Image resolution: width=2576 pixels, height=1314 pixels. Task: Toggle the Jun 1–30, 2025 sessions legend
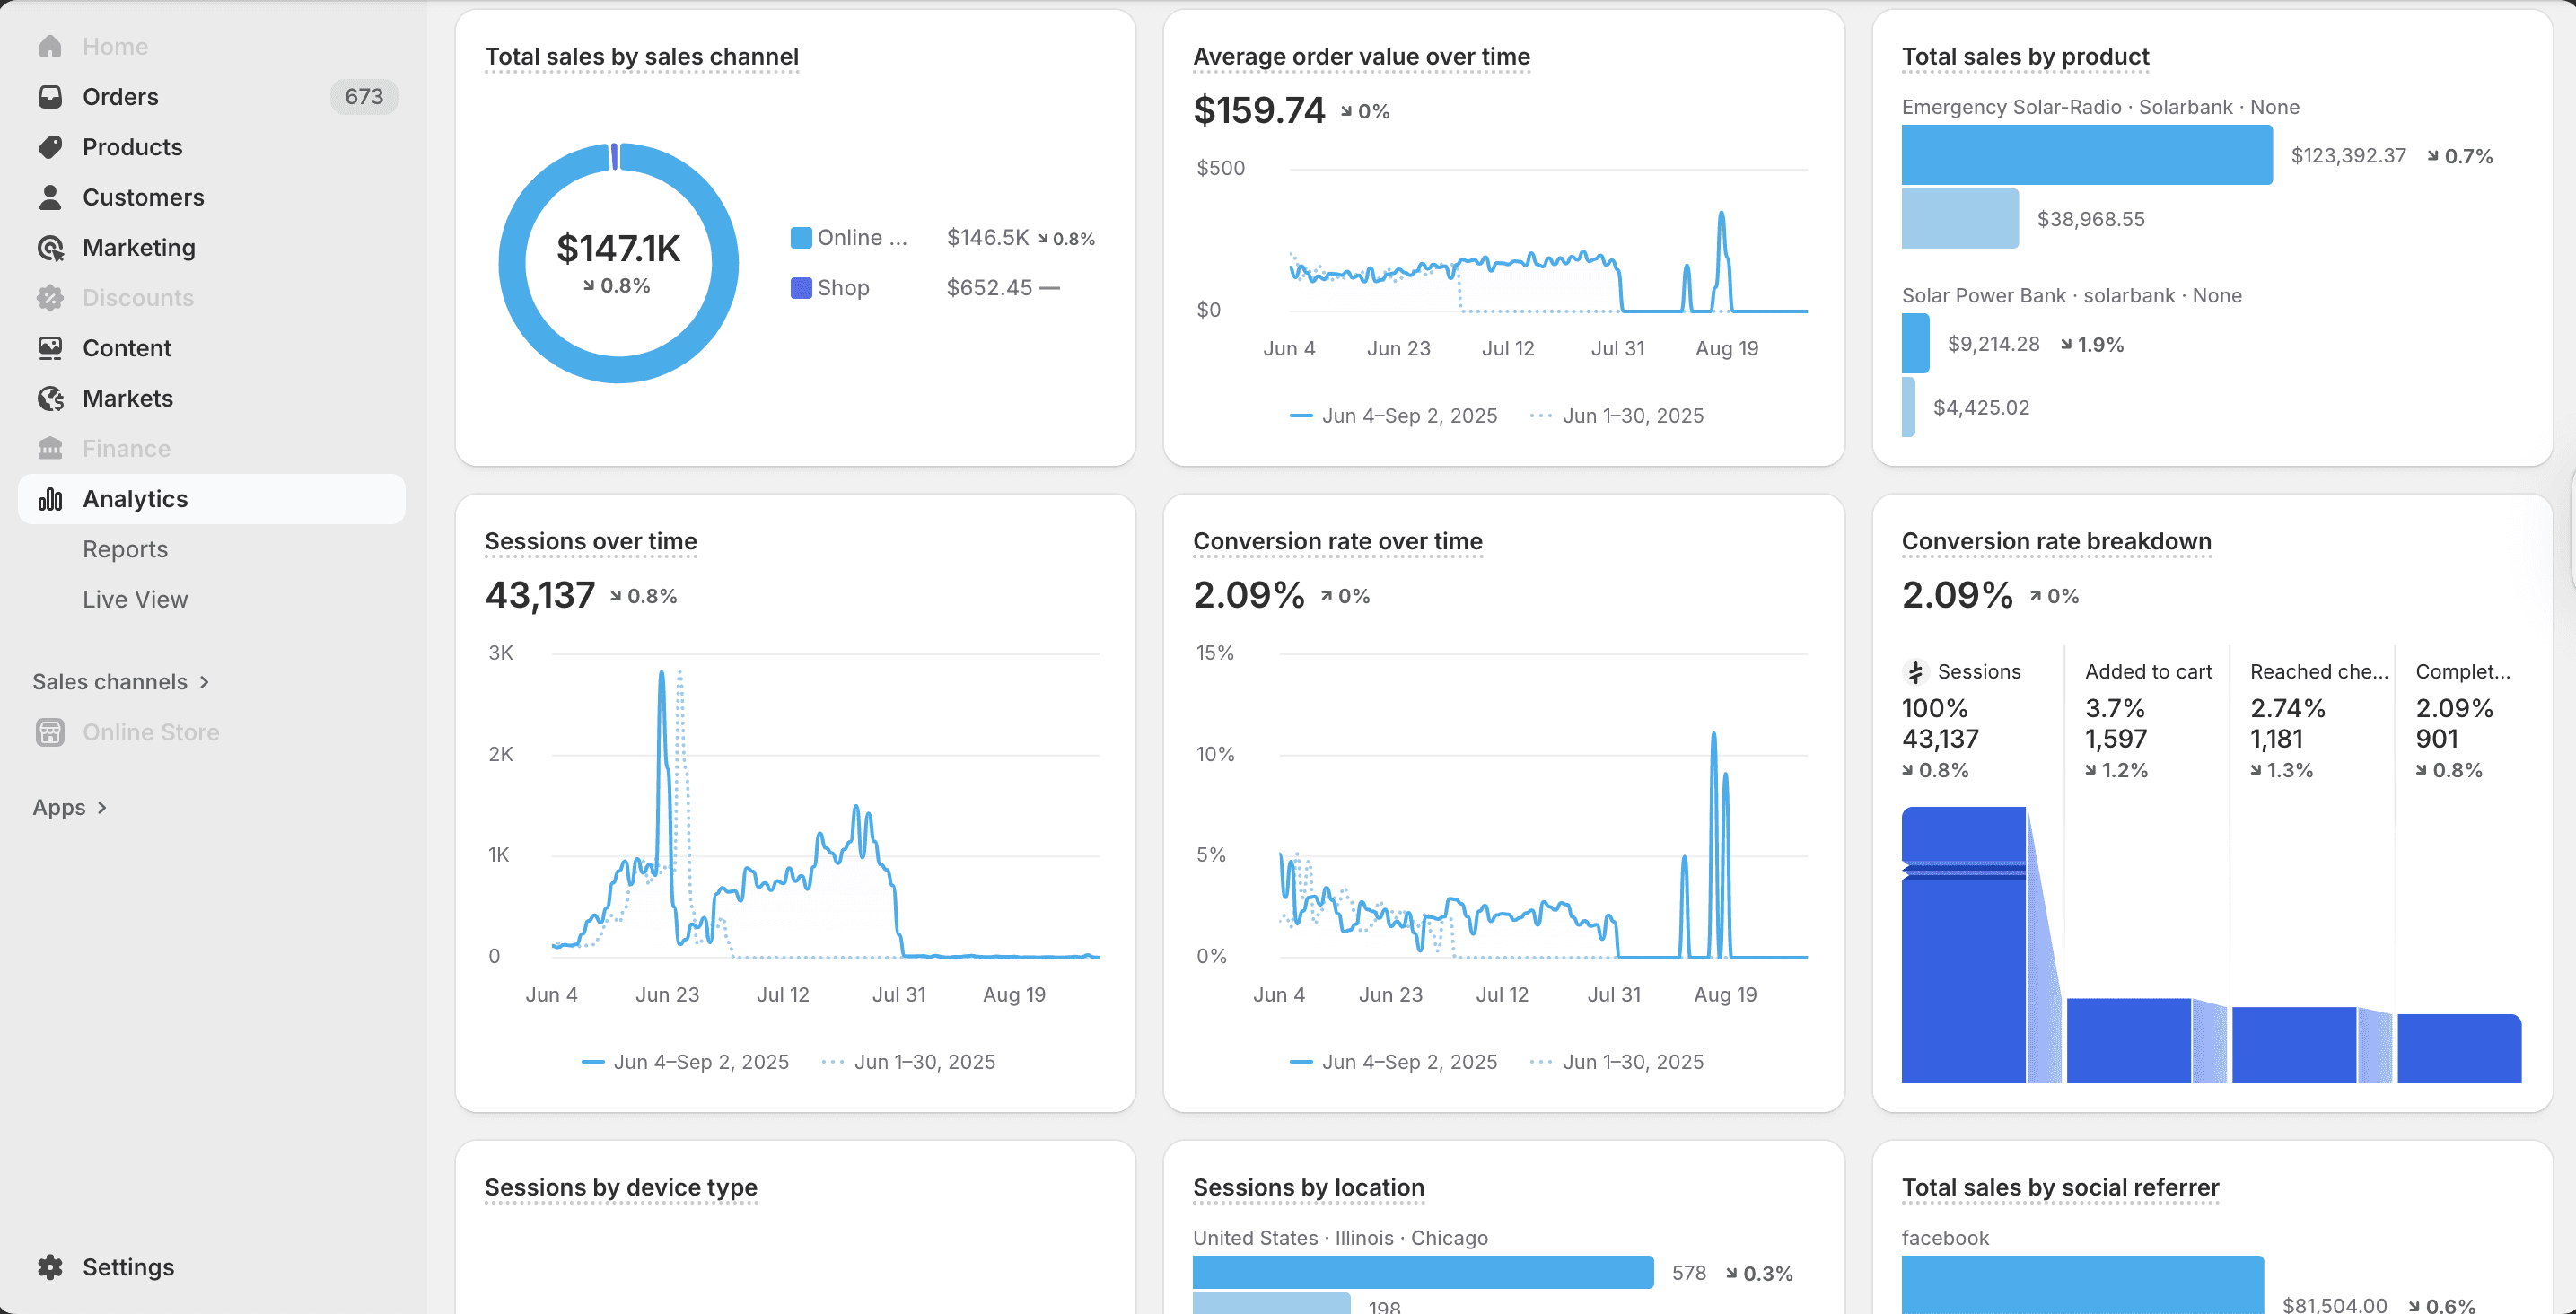point(909,1062)
